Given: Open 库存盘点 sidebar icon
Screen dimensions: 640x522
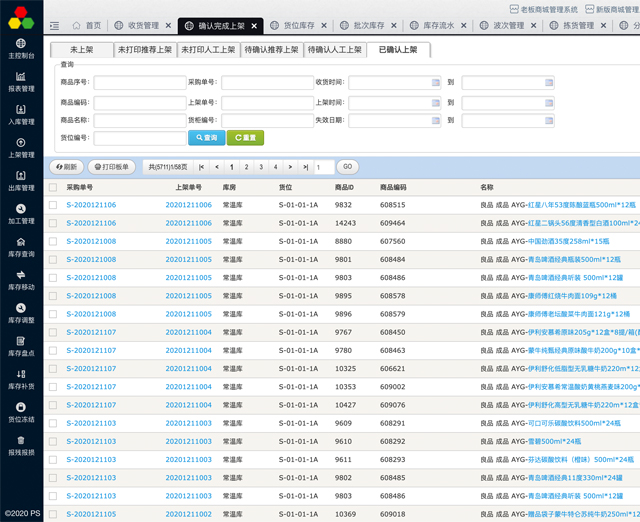Looking at the screenshot, I should coord(21,346).
